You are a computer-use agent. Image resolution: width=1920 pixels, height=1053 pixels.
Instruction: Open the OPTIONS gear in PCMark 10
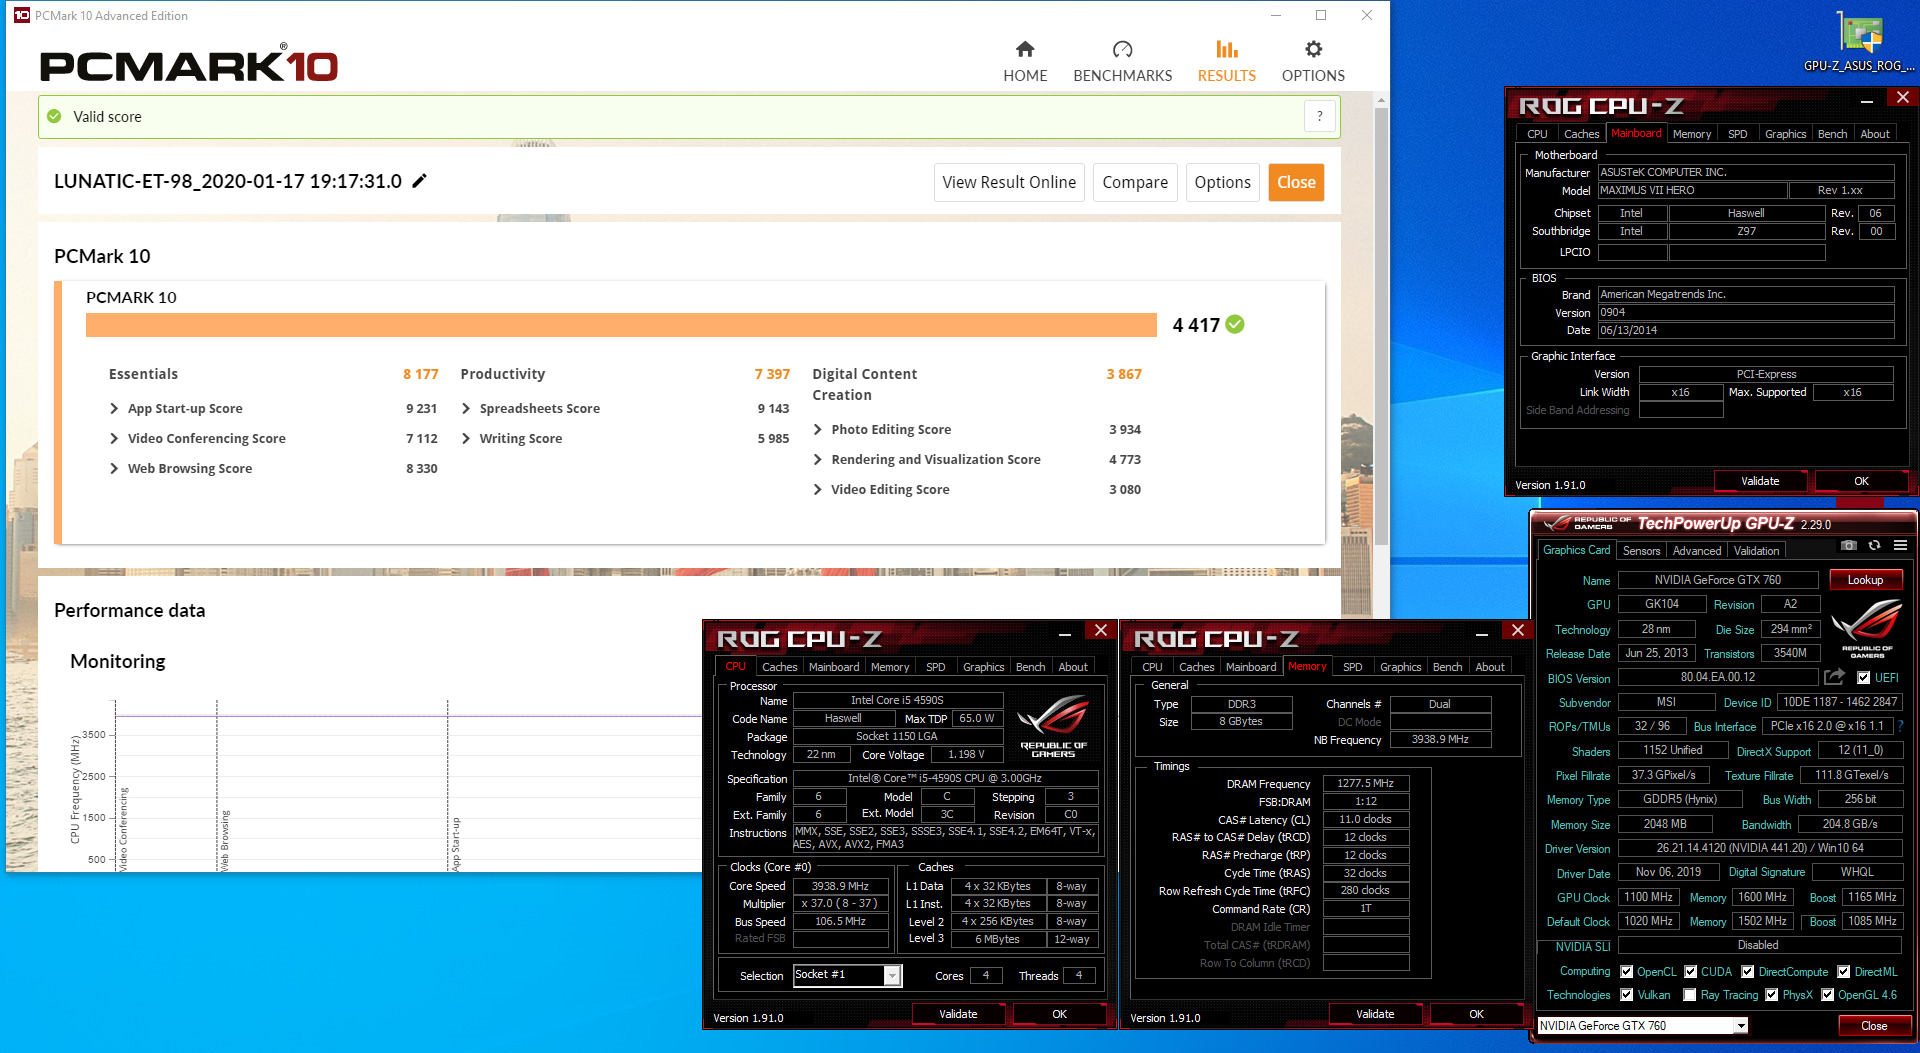tap(1313, 62)
